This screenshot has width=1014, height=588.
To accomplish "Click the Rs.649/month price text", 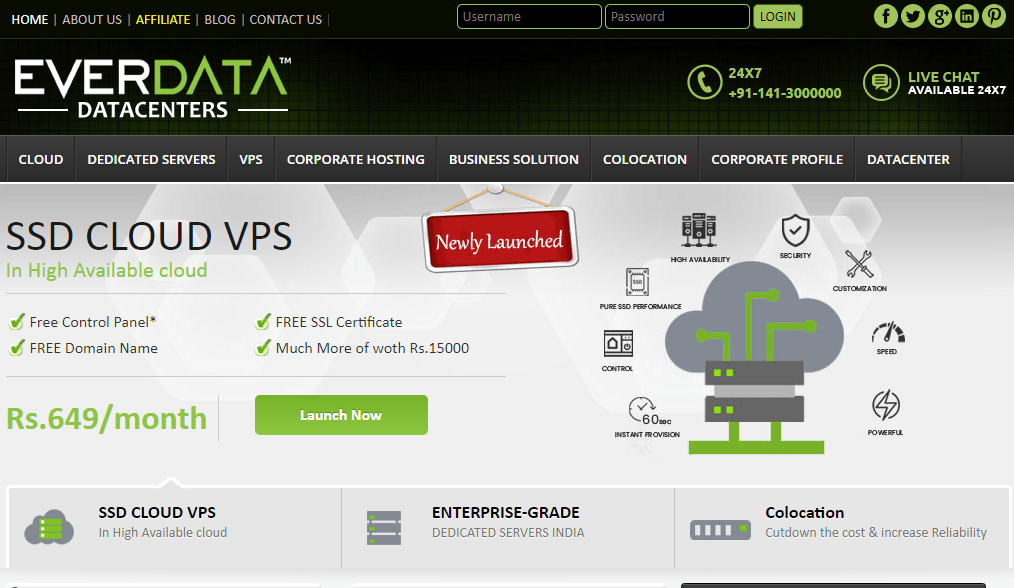I will (107, 419).
